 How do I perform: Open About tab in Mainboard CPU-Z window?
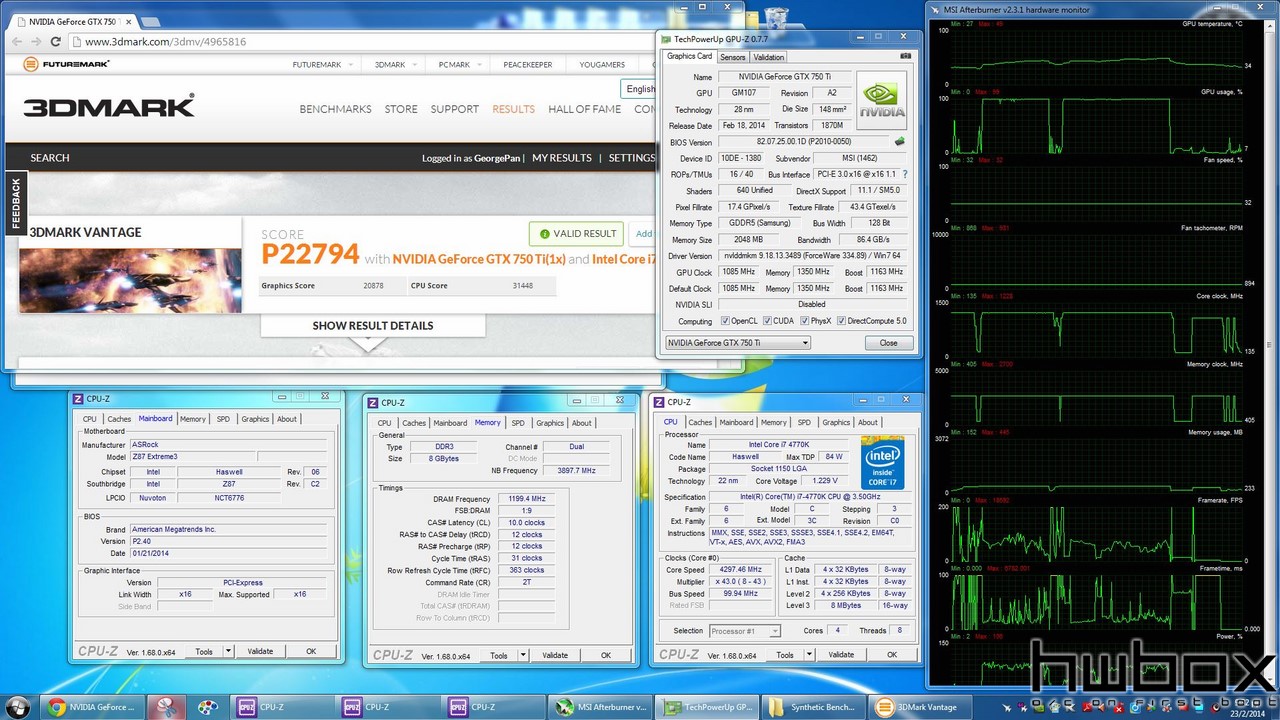(287, 419)
